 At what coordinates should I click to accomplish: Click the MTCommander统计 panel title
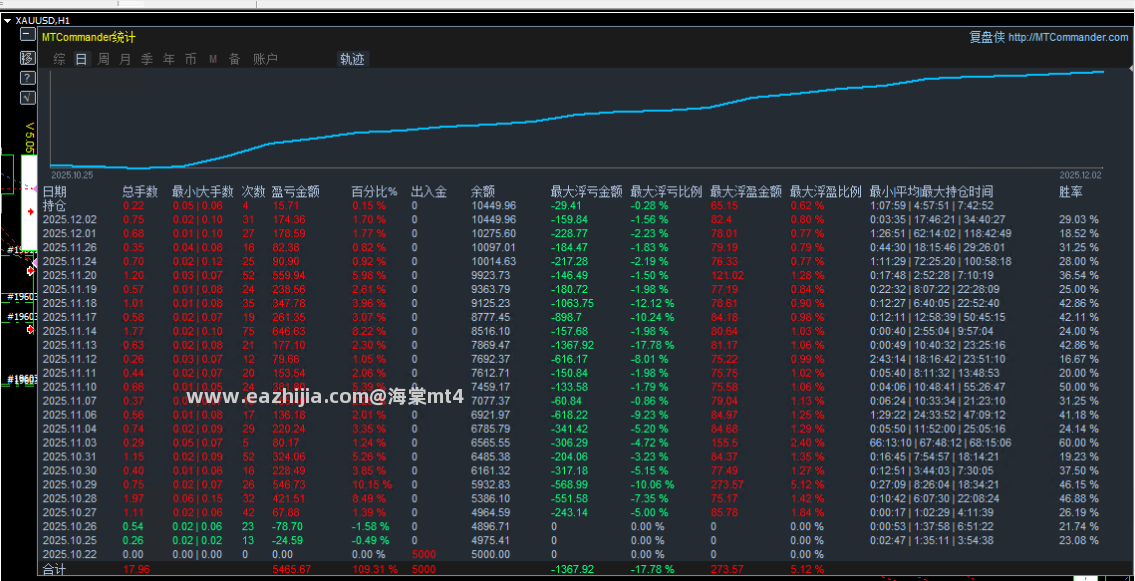coord(89,38)
